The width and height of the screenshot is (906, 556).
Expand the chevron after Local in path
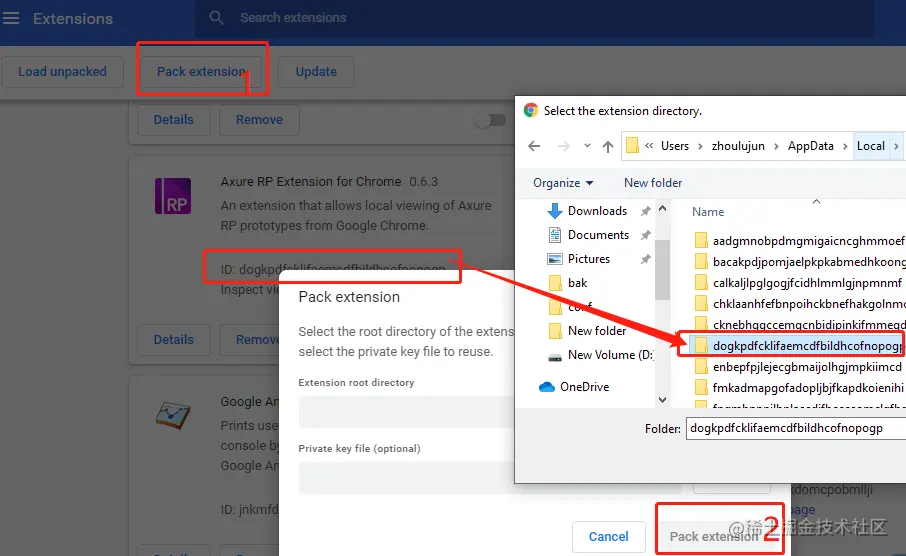[896, 146]
